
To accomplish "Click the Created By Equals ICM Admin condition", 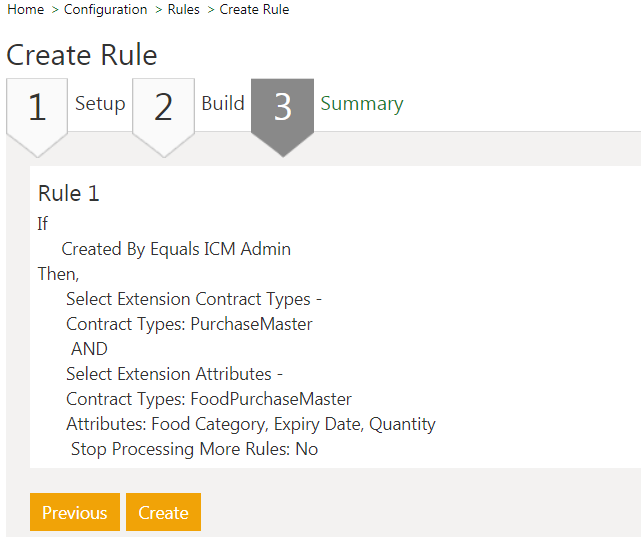I will point(176,249).
